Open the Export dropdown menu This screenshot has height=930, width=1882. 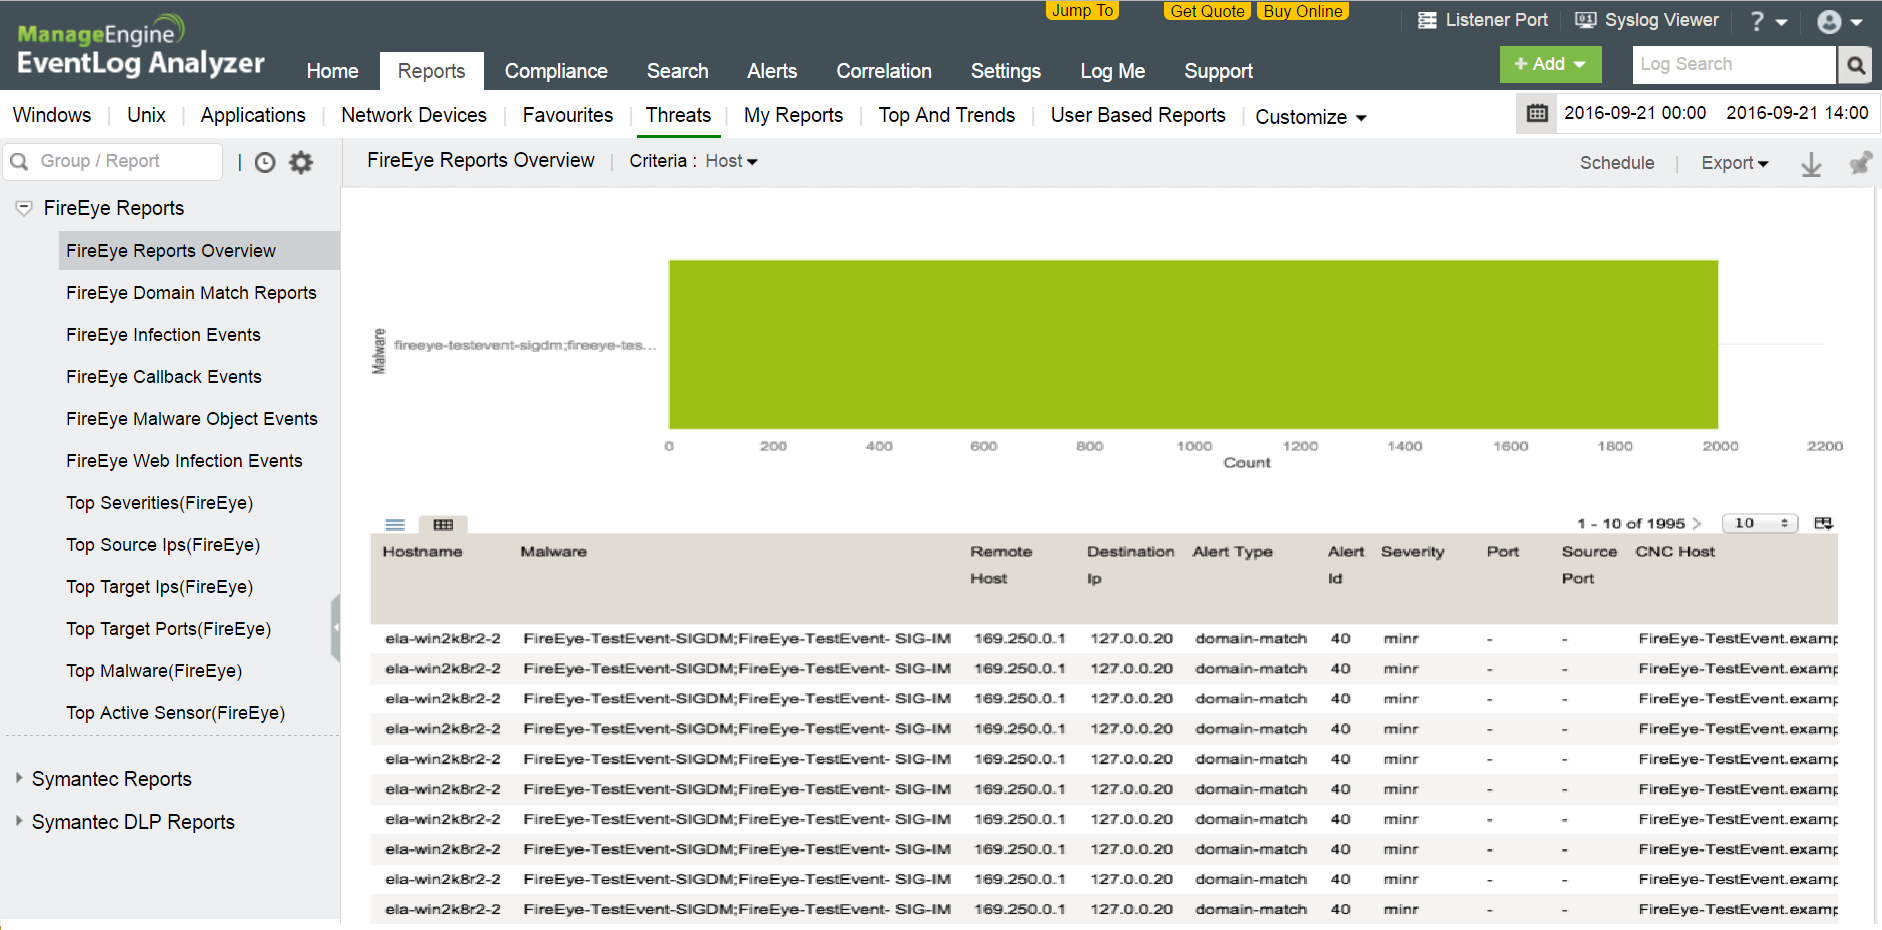1734,163
